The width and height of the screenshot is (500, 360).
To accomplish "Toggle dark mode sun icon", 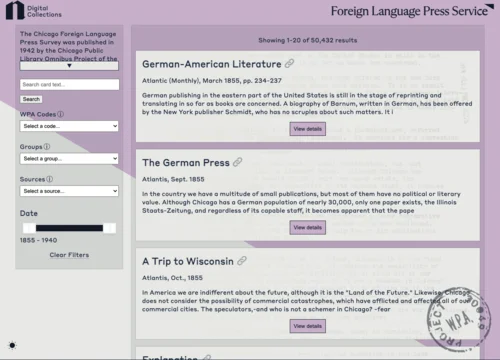I will (12, 345).
